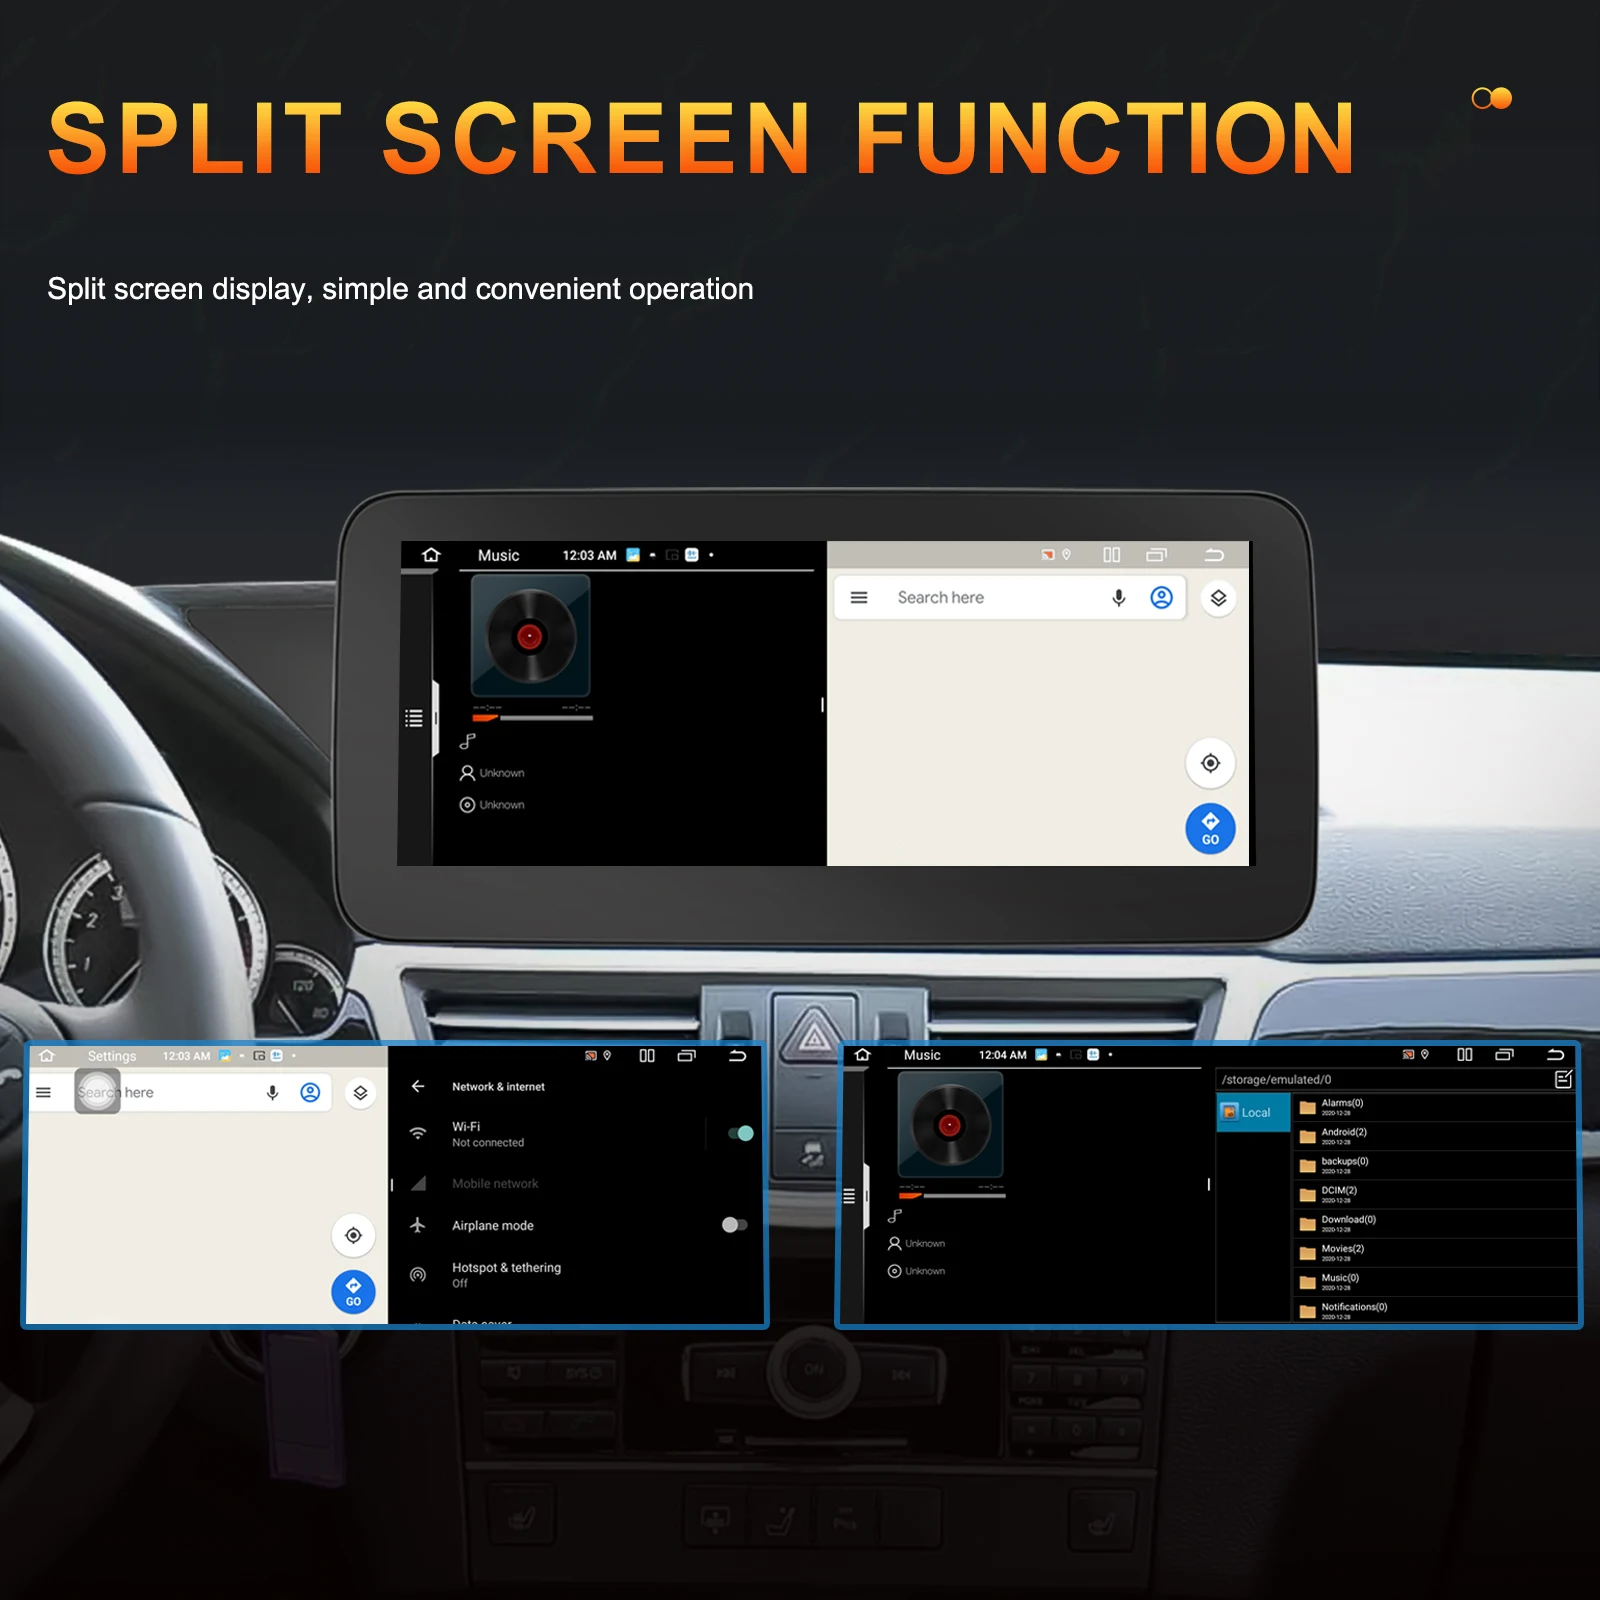This screenshot has height=1600, width=1600.
Task: Open Download(0) folder
Action: pos(1435,1223)
